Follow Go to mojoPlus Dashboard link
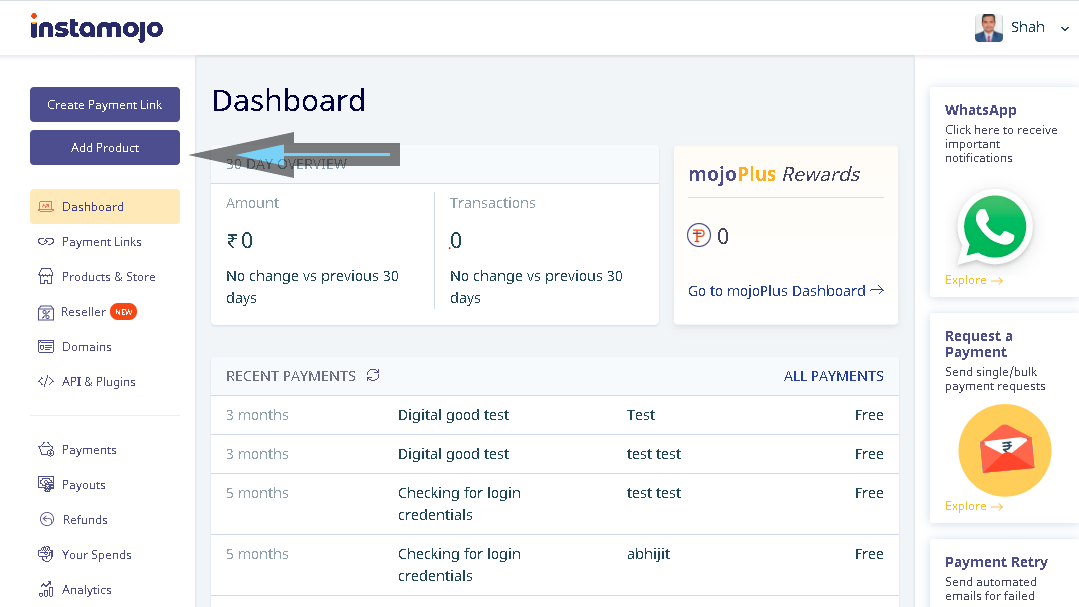This screenshot has height=607, width=1079. pyautogui.click(x=786, y=290)
